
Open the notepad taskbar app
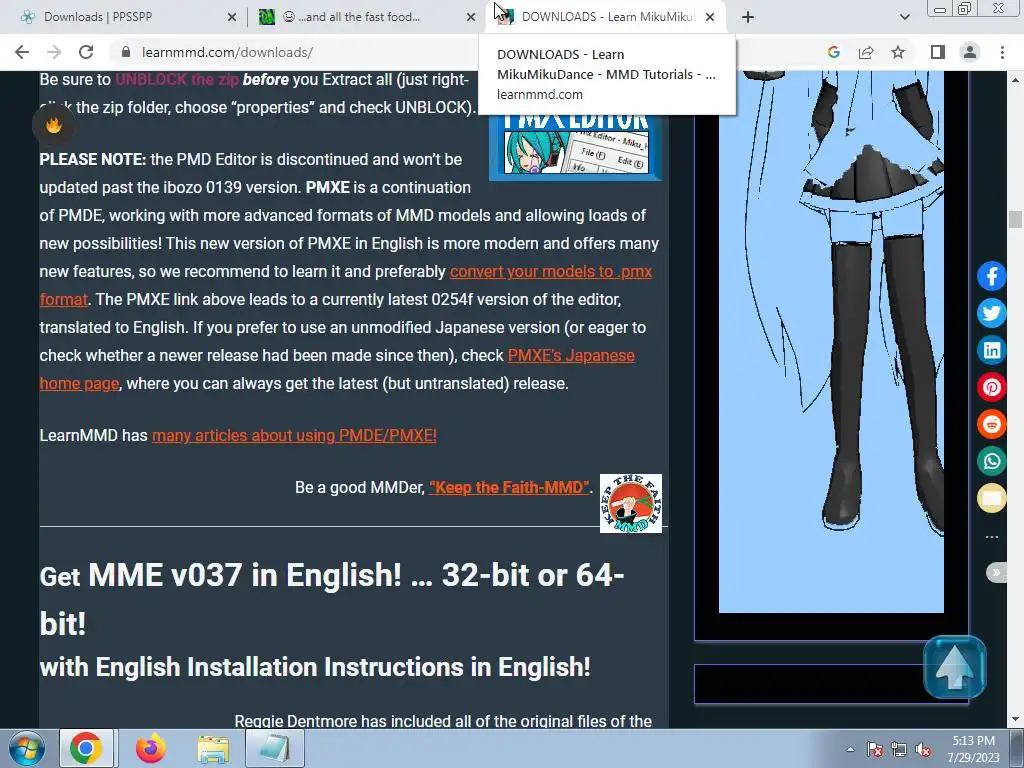(x=275, y=748)
